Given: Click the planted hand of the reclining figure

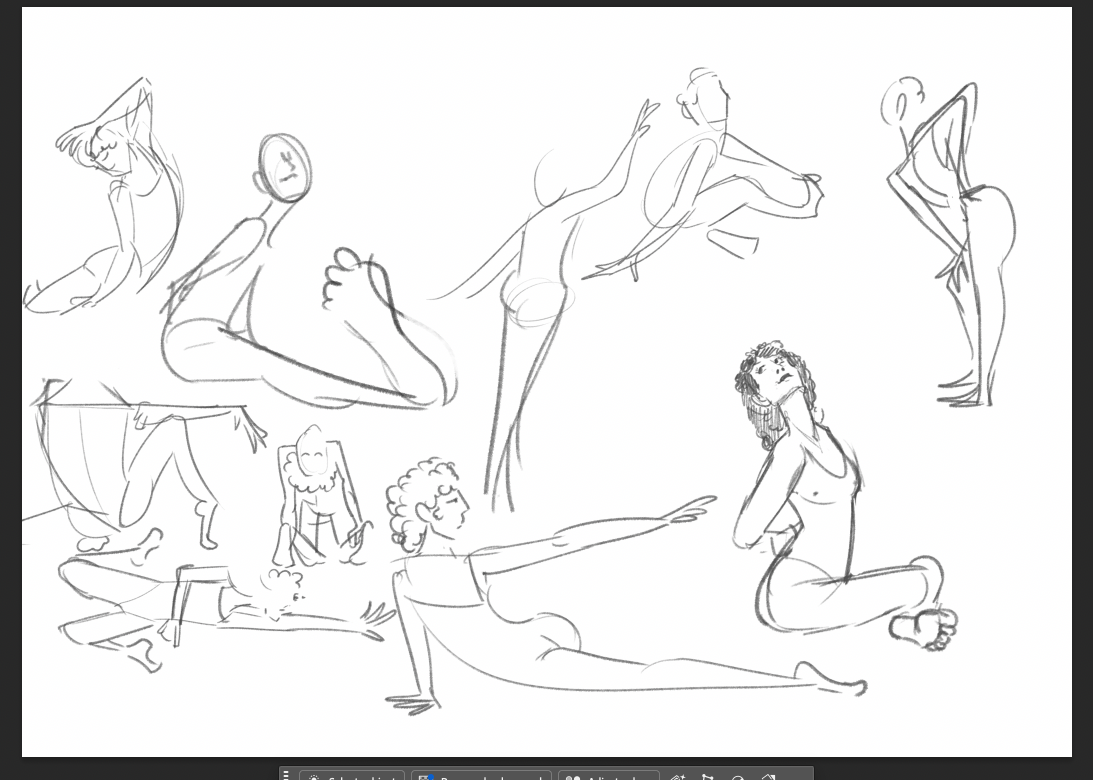Looking at the screenshot, I should [x=413, y=703].
